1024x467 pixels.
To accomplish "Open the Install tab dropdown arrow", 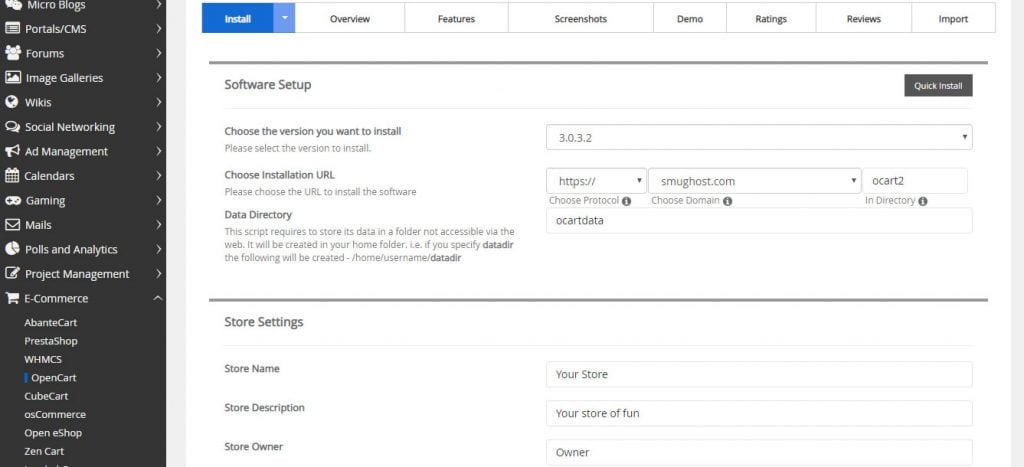I will [284, 18].
